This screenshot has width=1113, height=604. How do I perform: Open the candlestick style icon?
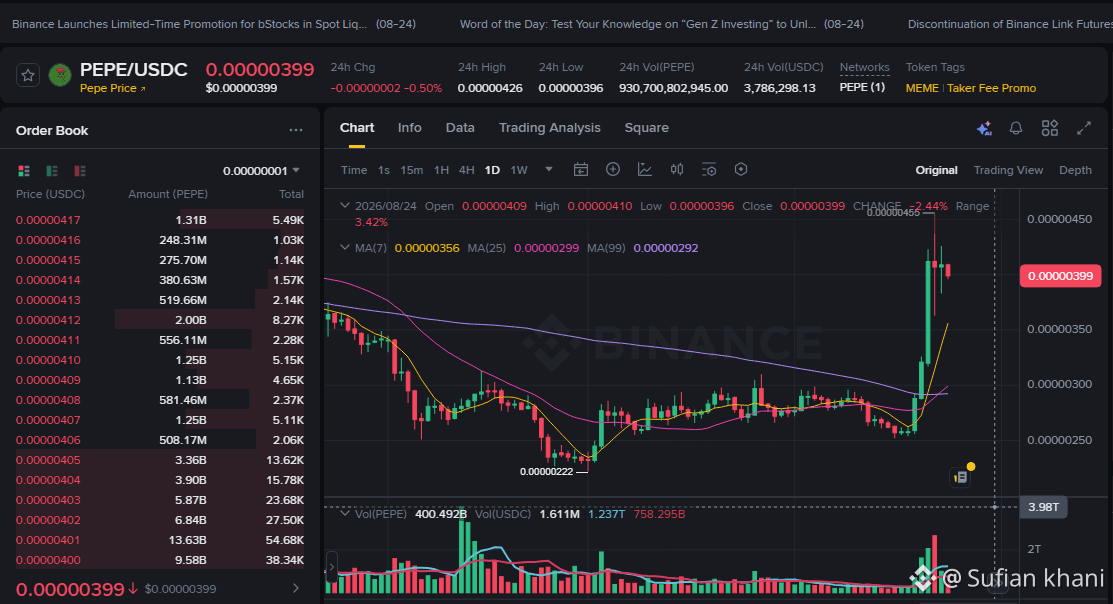pyautogui.click(x=677, y=170)
